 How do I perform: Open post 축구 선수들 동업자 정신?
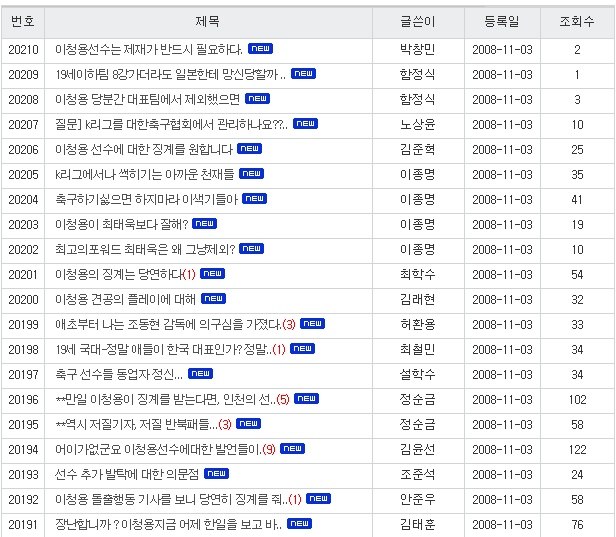click(119, 374)
